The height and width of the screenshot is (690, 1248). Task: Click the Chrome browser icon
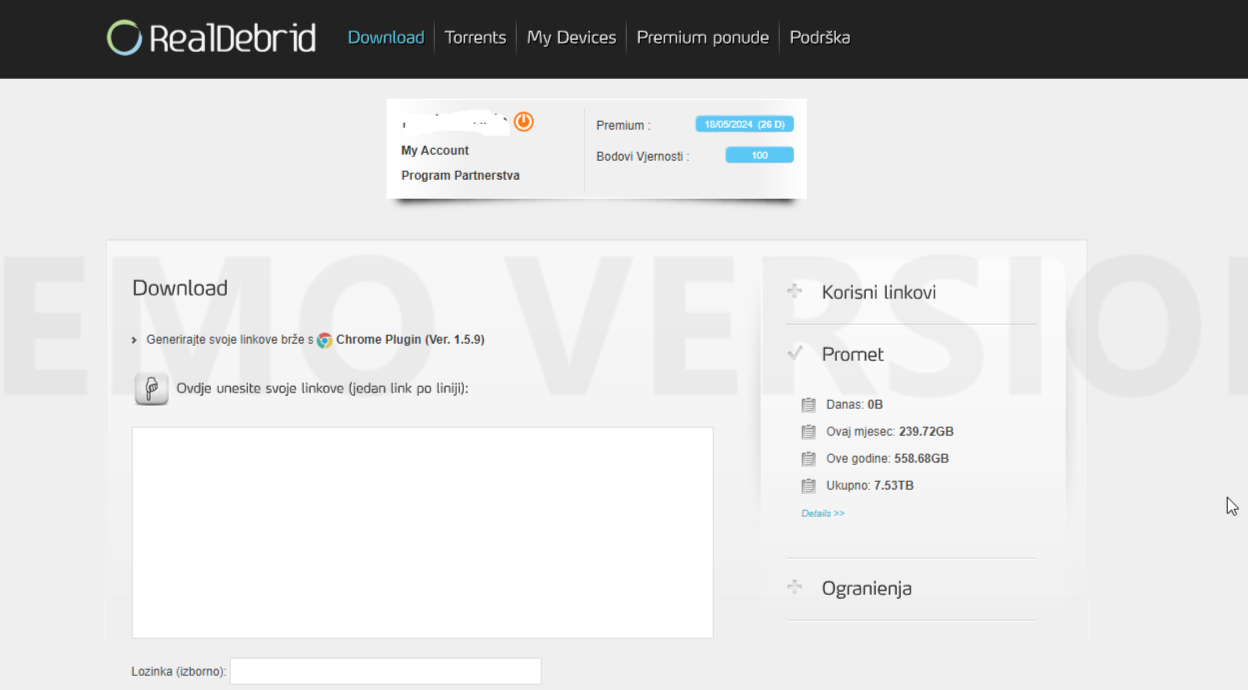pos(324,340)
